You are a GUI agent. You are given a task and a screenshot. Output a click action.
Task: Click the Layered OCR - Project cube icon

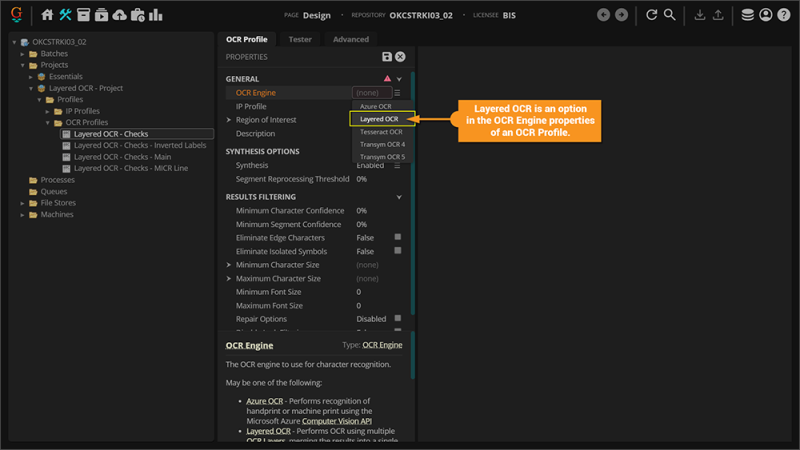point(41,88)
